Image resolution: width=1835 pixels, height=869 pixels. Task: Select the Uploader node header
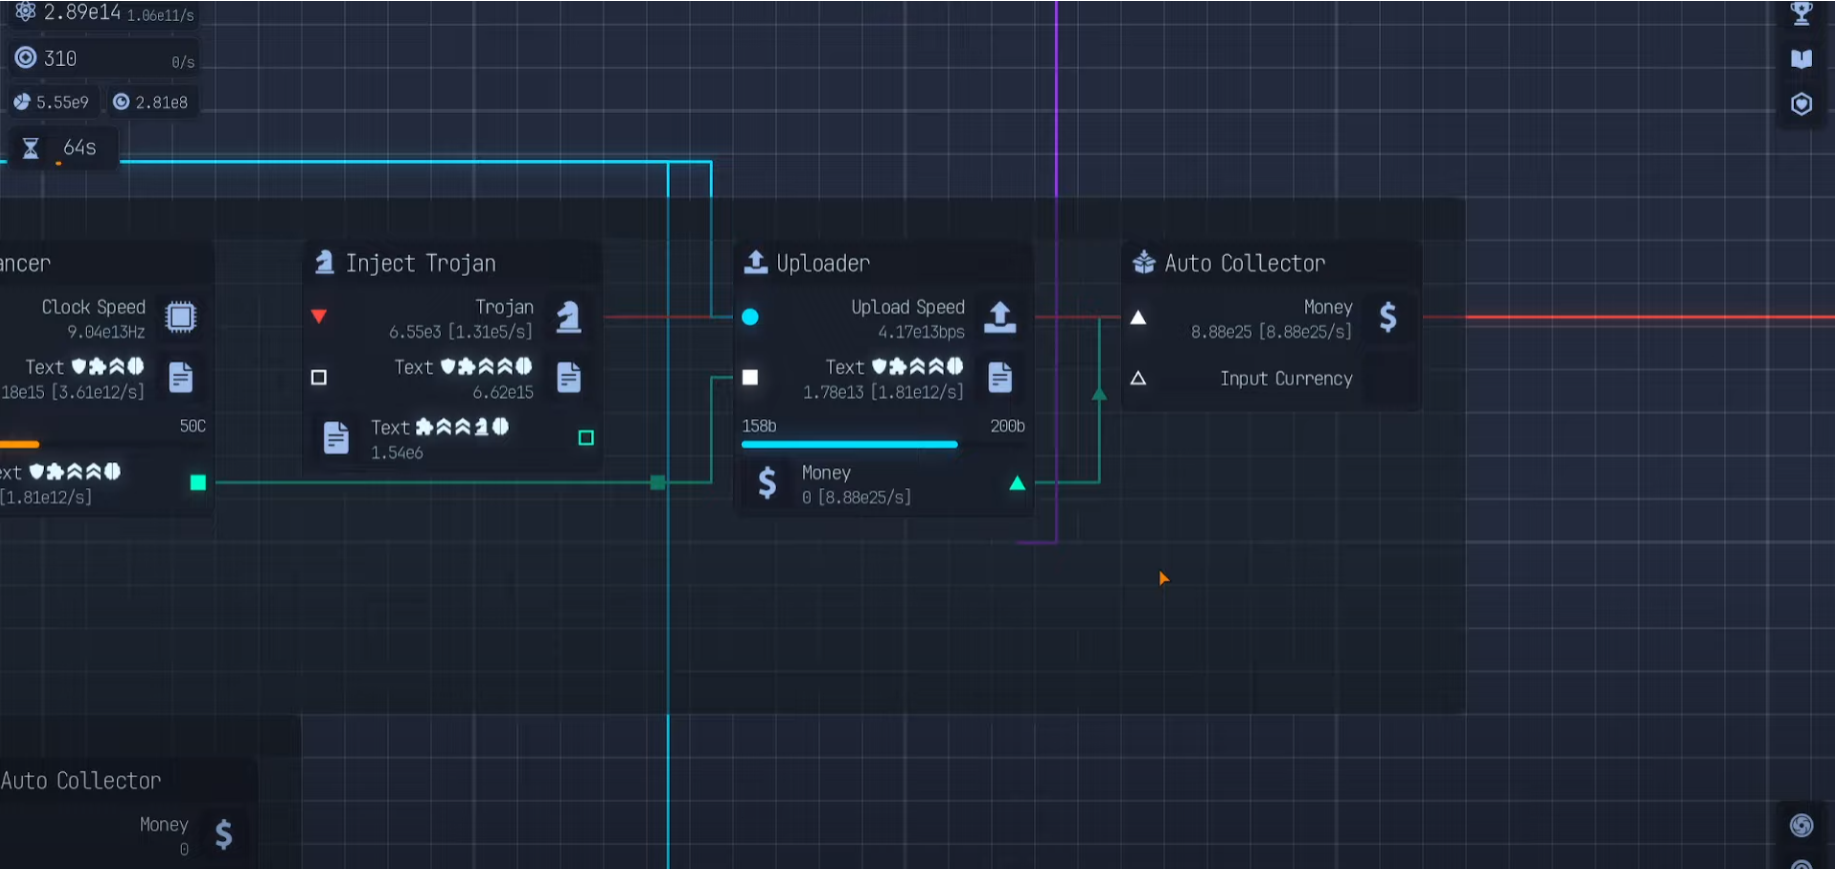822,263
